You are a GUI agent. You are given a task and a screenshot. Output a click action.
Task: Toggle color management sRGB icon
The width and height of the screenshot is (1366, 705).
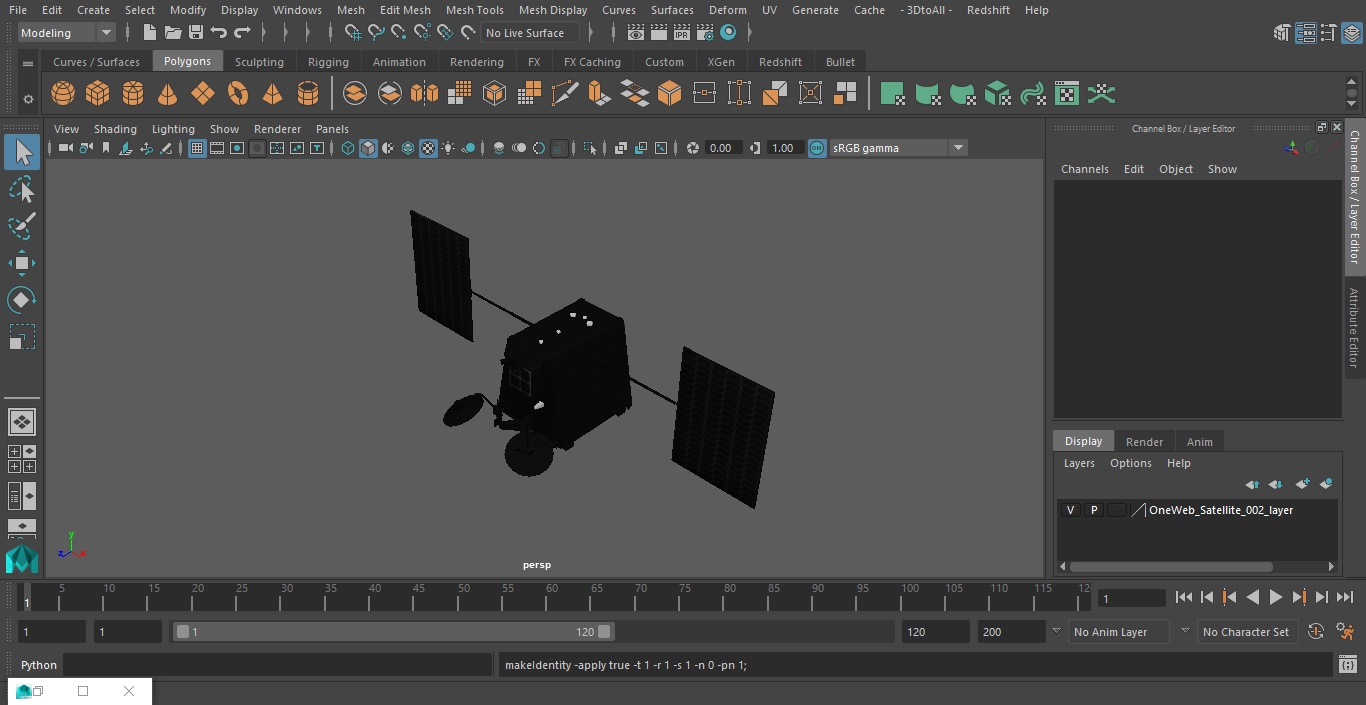point(817,148)
